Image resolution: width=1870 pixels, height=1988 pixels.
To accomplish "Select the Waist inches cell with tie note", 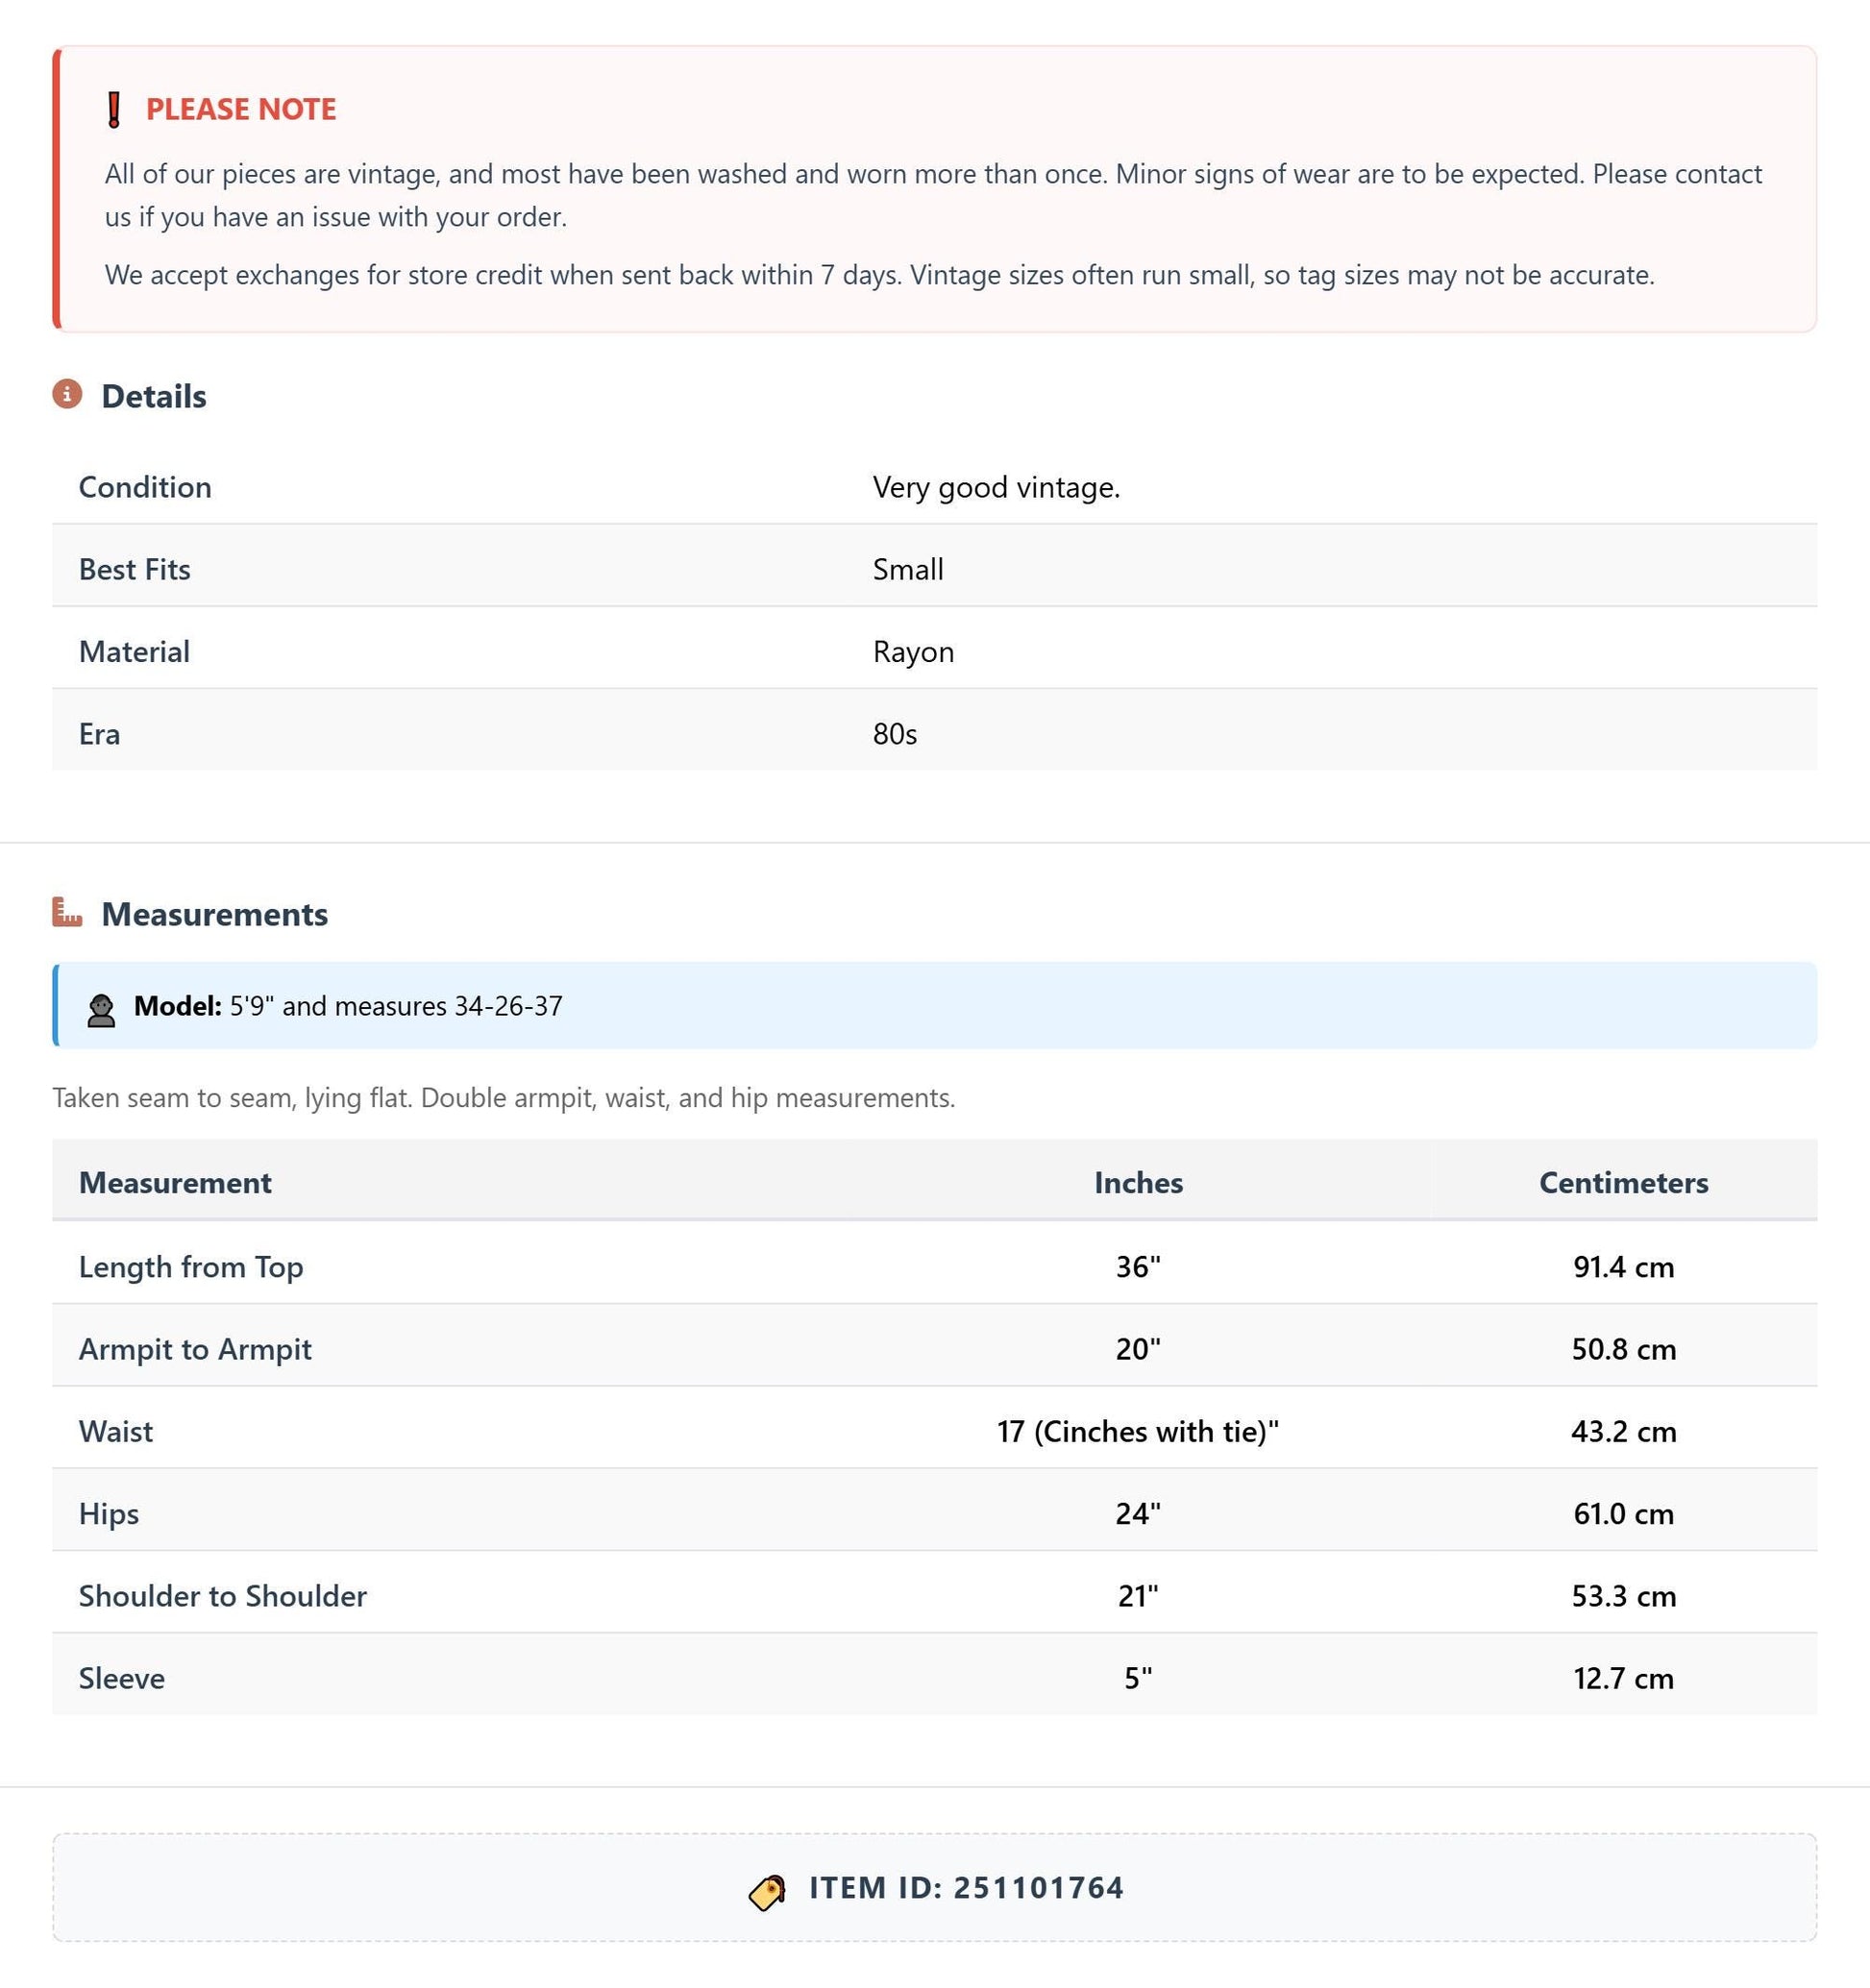I will [1138, 1431].
